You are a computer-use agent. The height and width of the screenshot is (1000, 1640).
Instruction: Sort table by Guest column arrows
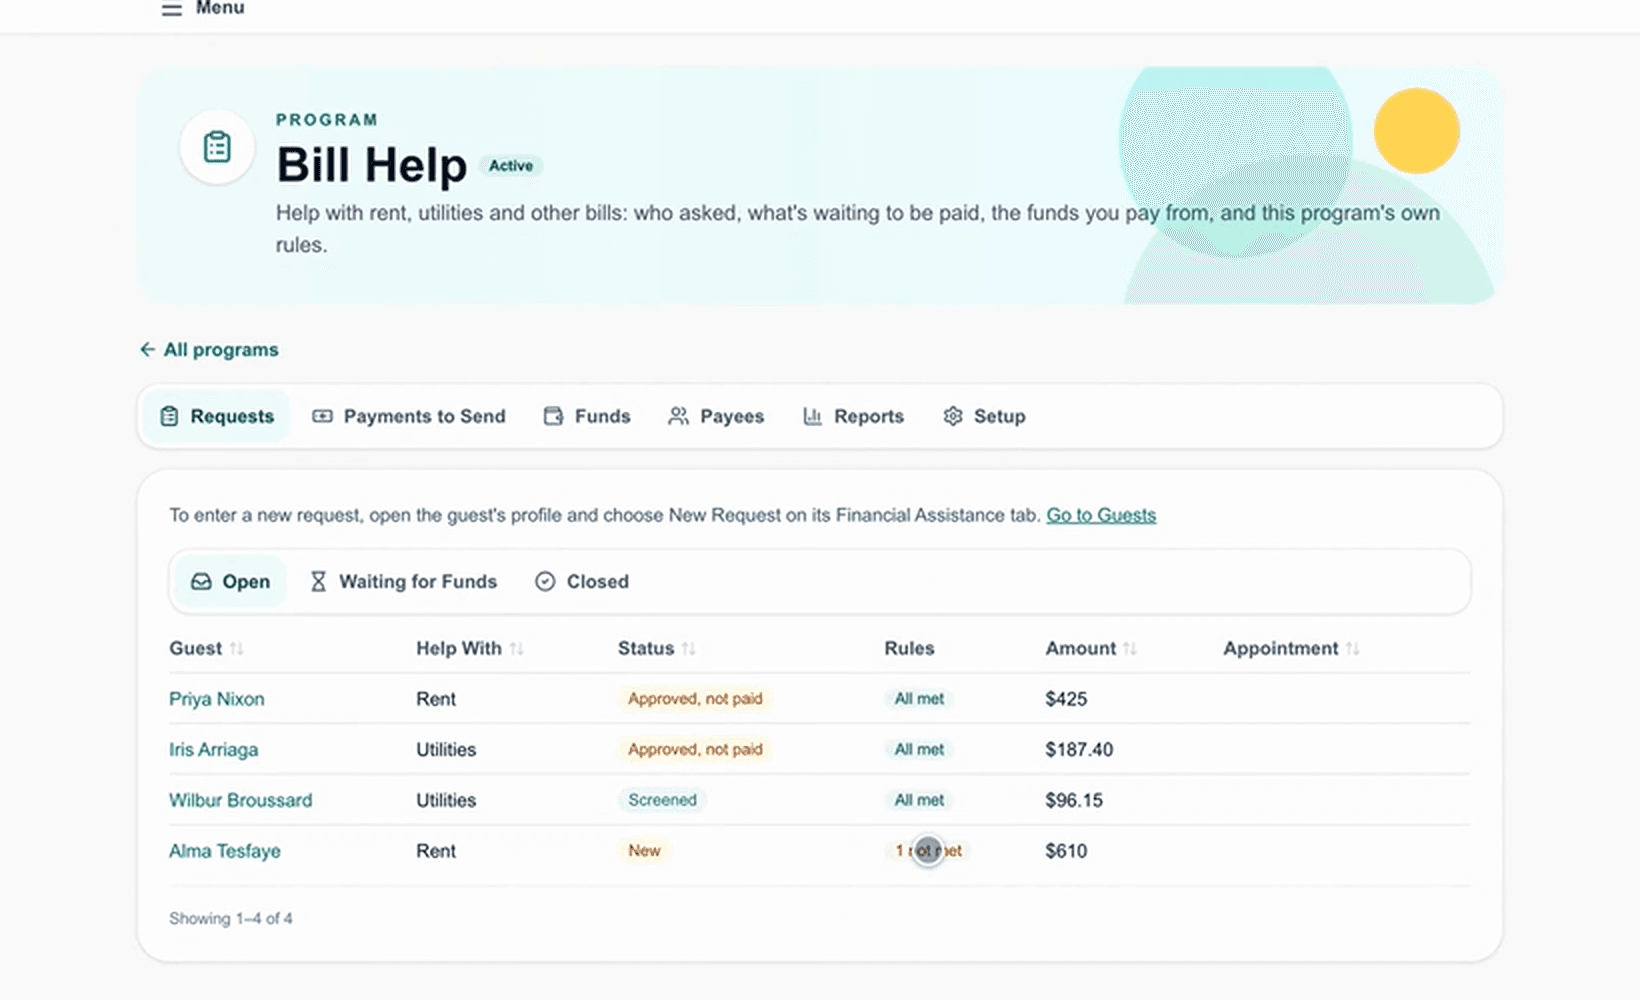[x=236, y=648]
